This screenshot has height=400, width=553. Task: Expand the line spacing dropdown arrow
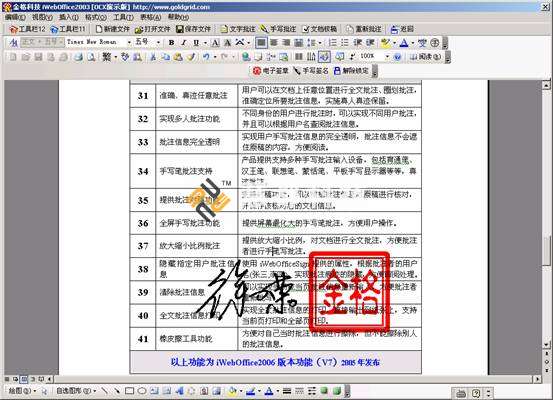[x=320, y=43]
